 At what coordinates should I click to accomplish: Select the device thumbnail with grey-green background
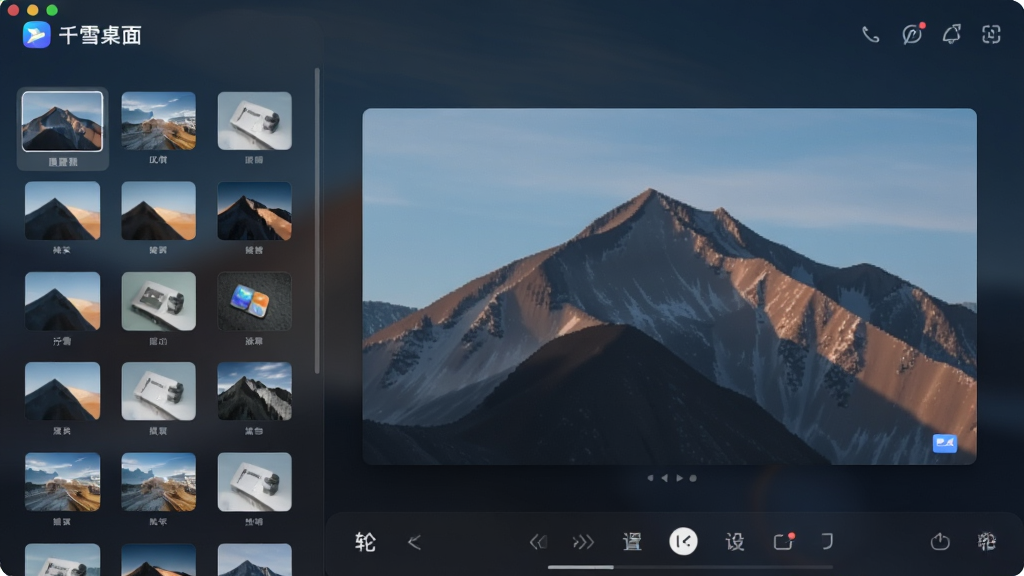coord(158,301)
